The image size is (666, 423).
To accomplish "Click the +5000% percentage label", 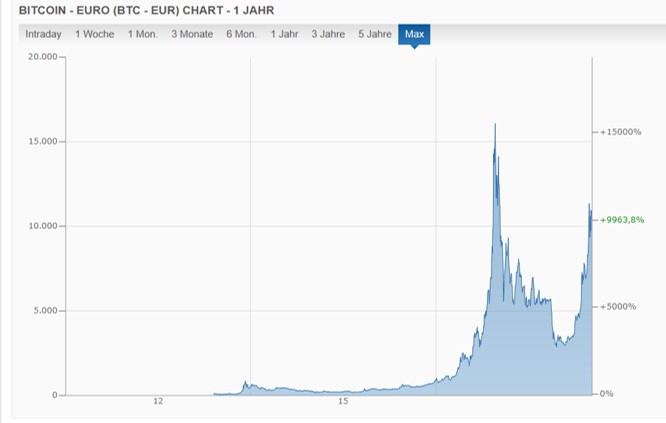I will [618, 306].
